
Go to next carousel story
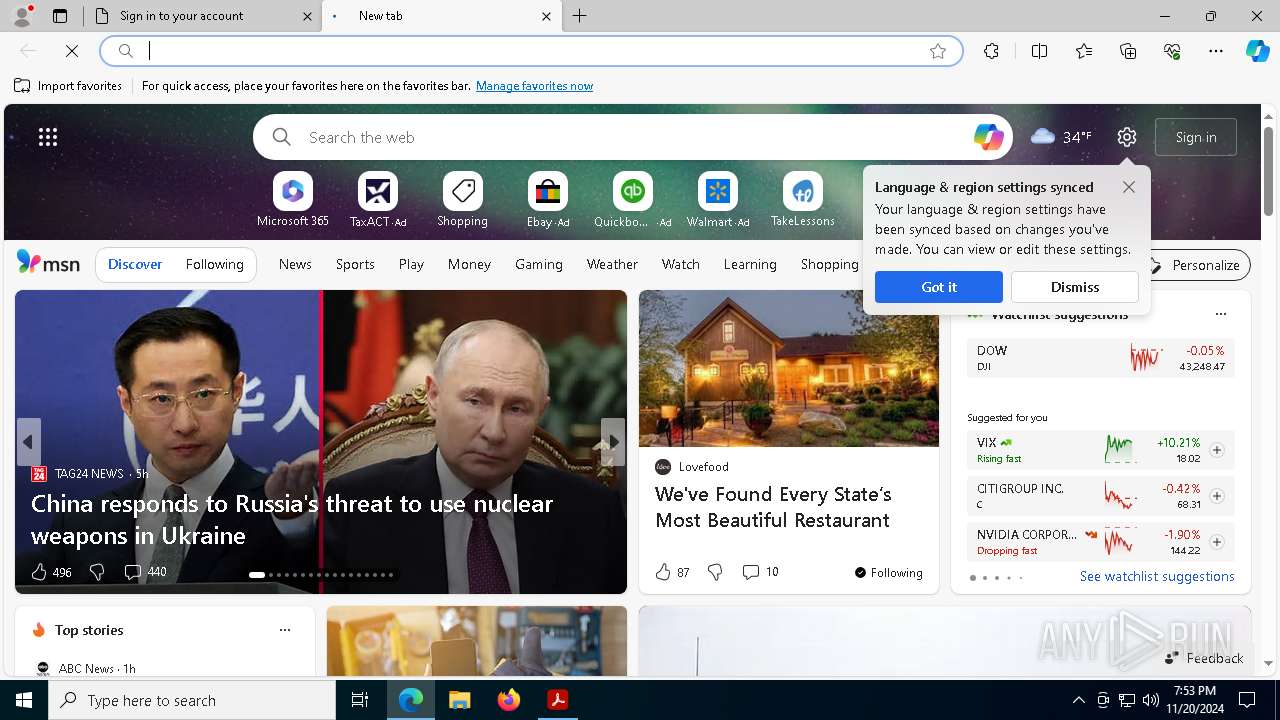pos(613,442)
